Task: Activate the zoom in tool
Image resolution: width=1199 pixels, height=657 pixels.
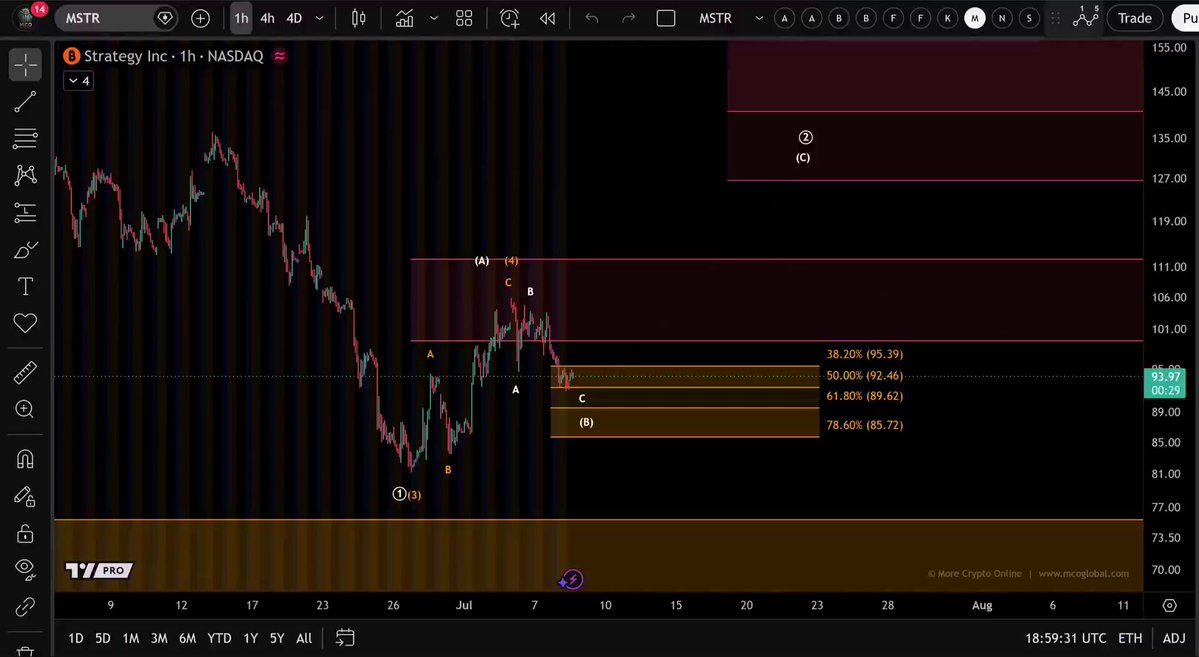Action: 25,409
